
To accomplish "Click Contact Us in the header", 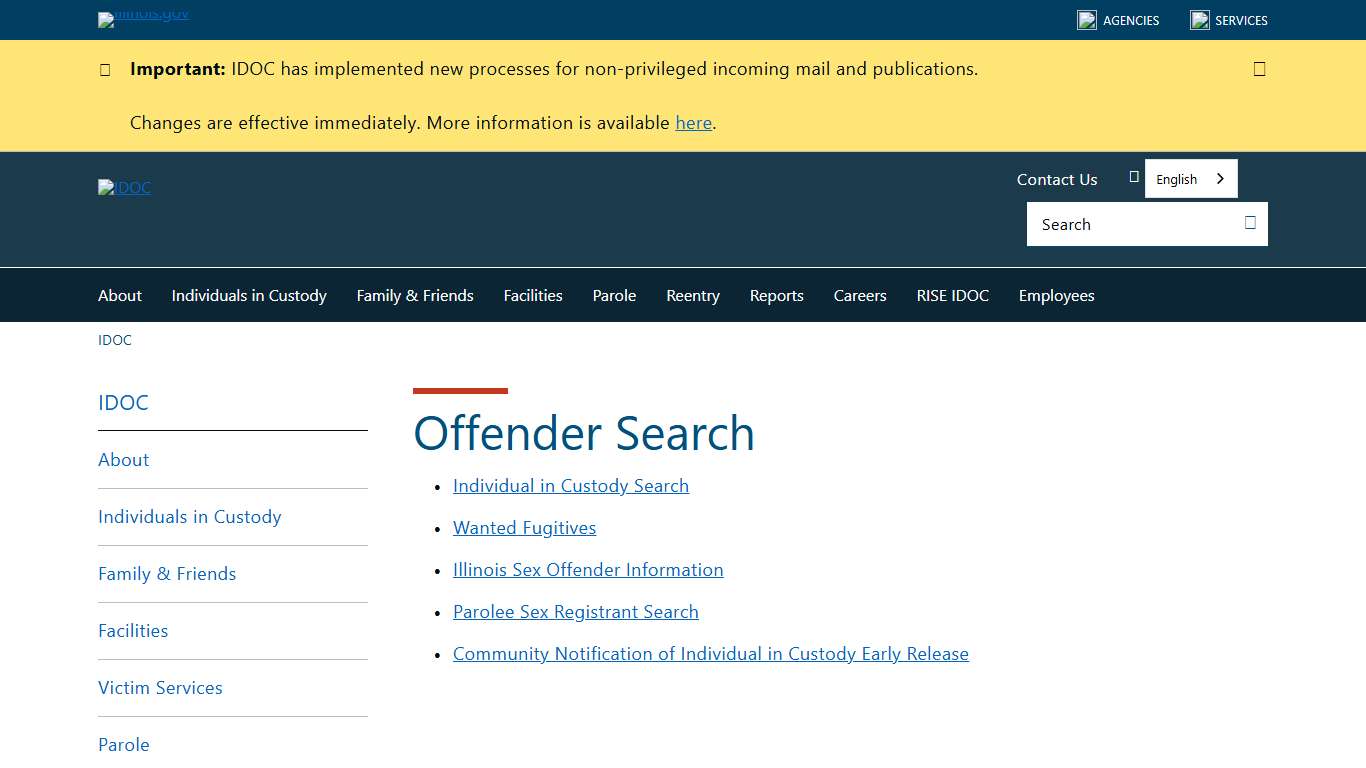I will coord(1056,179).
